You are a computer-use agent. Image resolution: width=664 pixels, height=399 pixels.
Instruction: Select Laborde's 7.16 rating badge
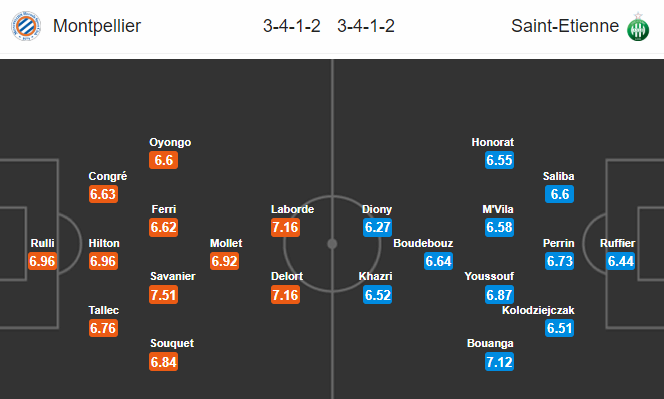[285, 227]
